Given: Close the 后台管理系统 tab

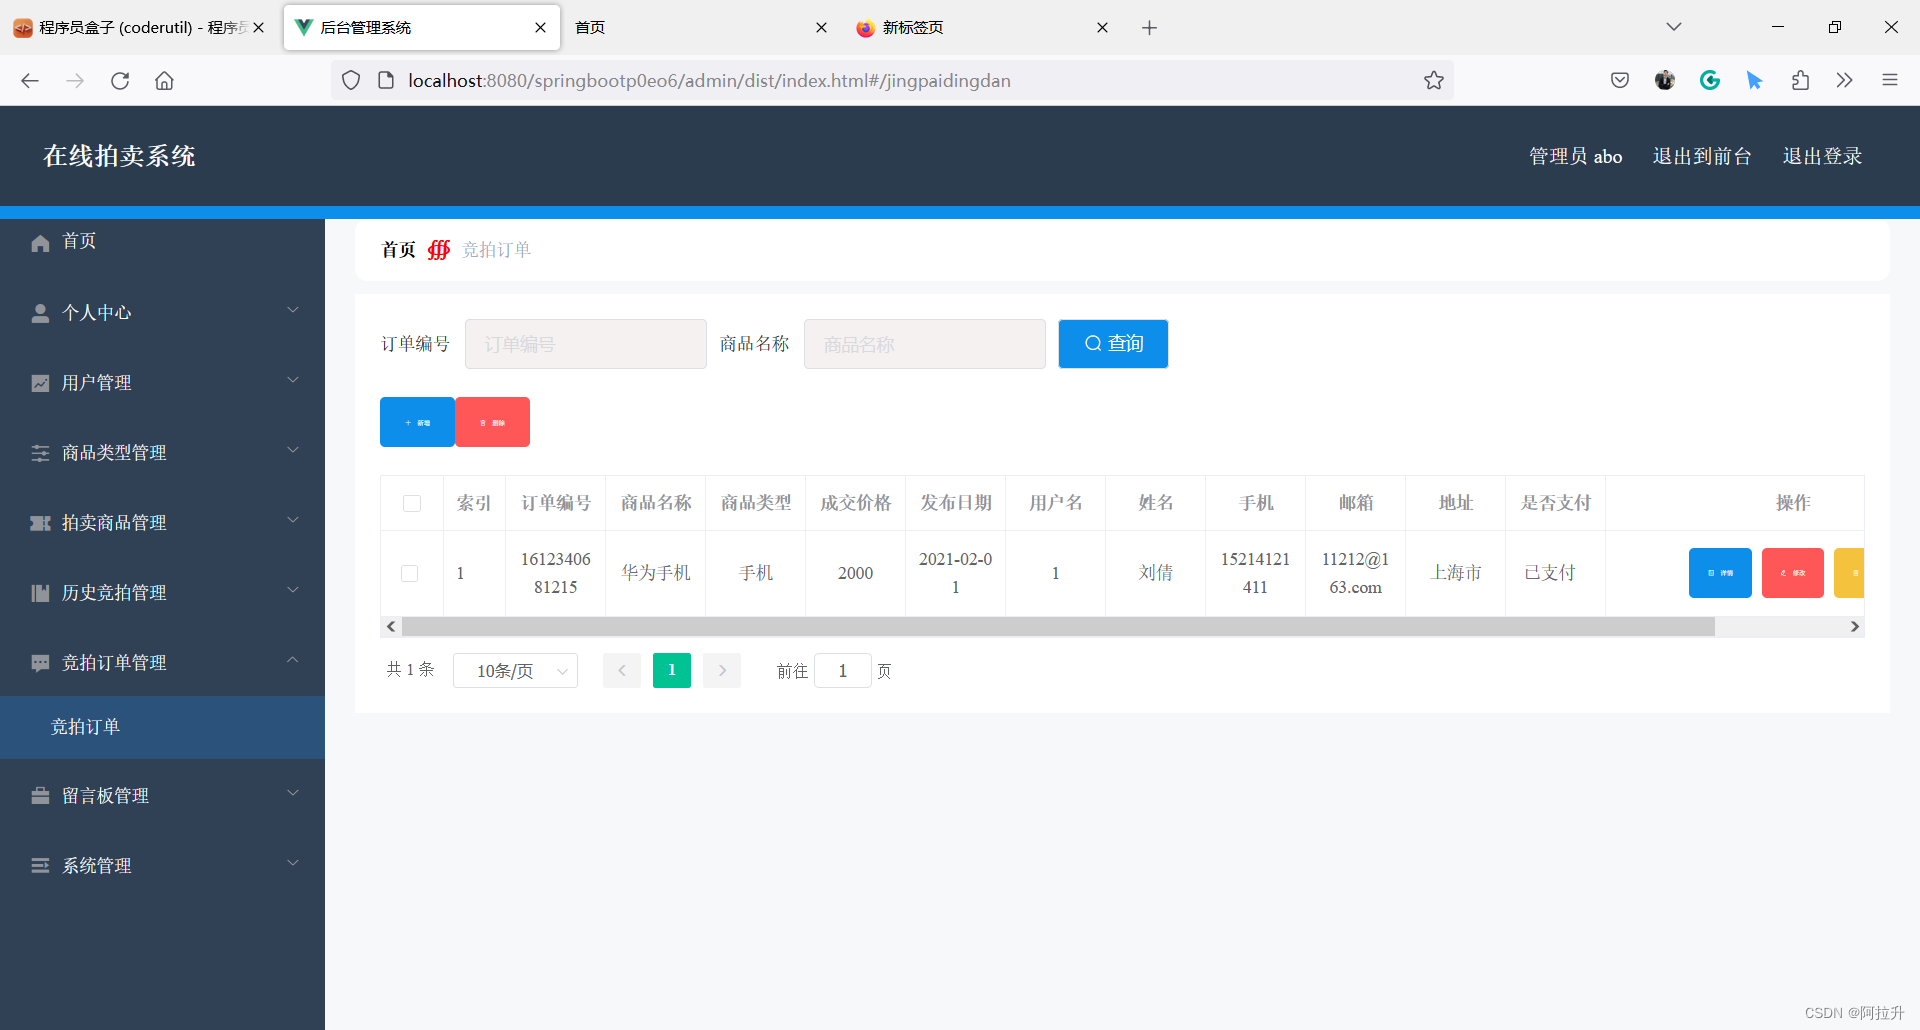Looking at the screenshot, I should pyautogui.click(x=540, y=28).
